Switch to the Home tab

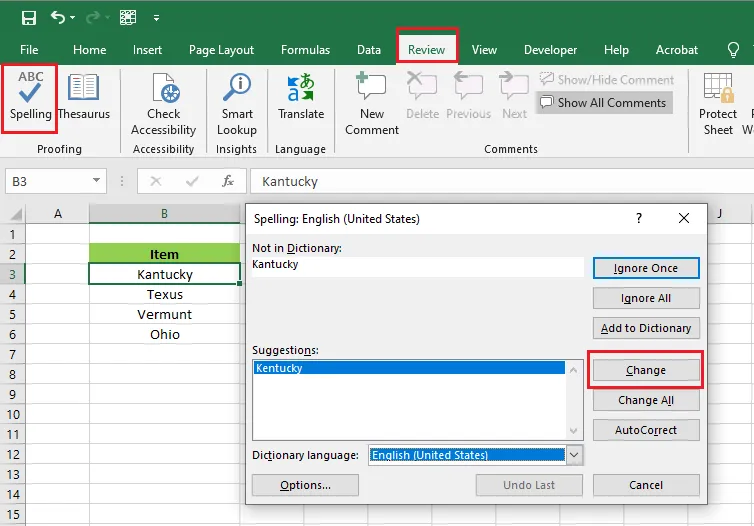click(89, 50)
